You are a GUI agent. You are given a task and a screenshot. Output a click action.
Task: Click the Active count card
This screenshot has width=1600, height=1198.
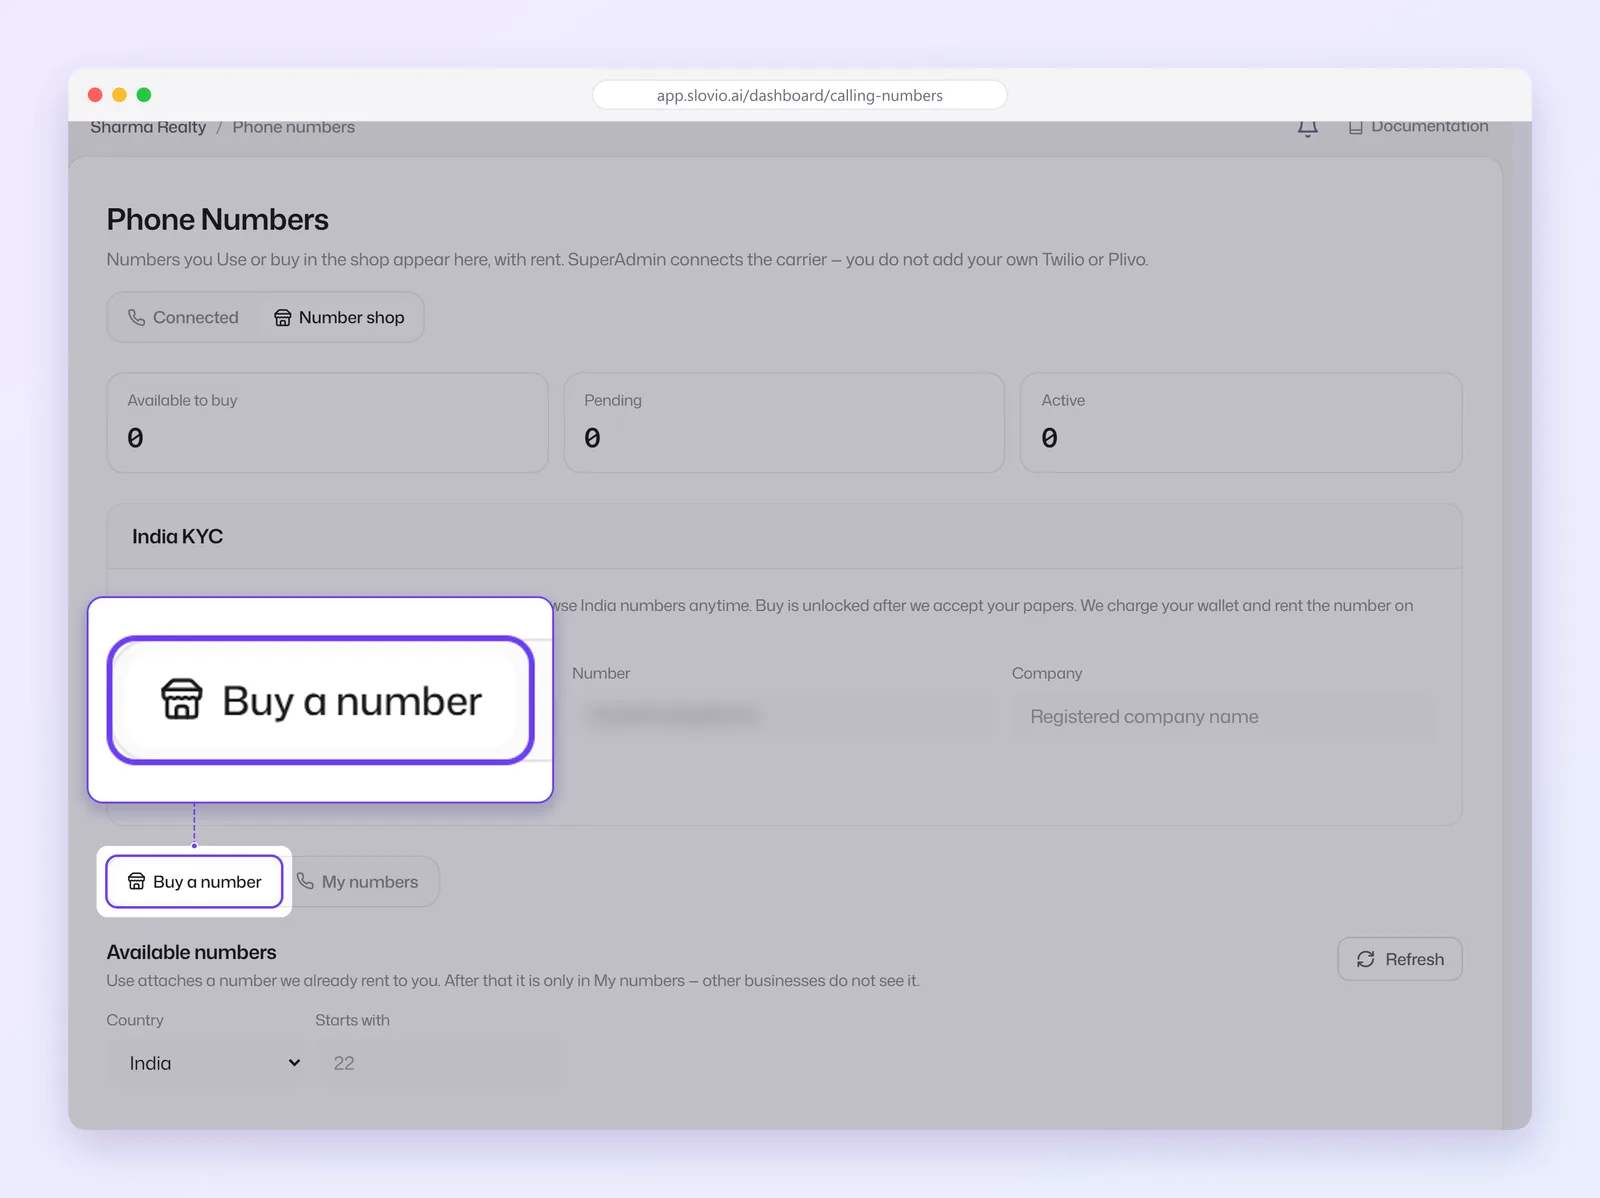[1241, 423]
